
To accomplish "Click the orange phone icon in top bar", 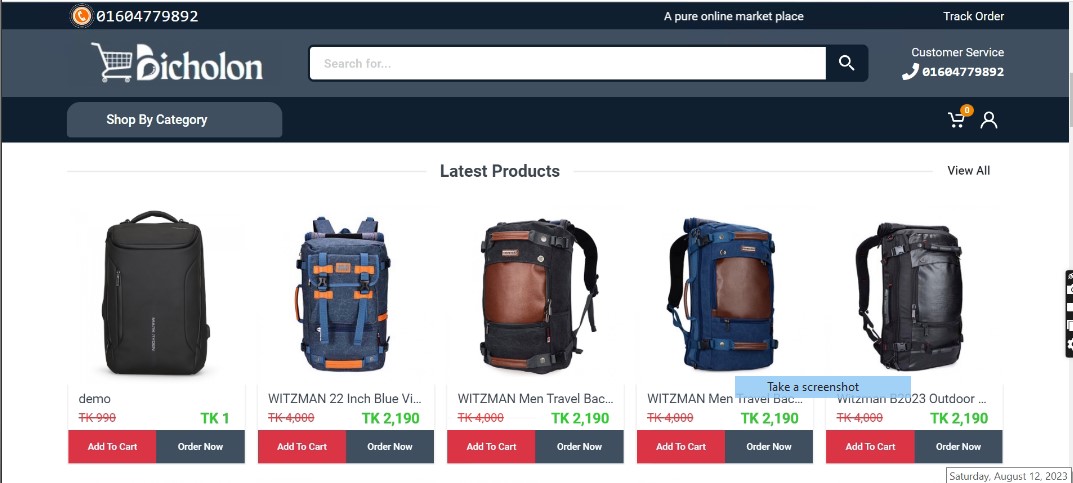I will point(81,16).
